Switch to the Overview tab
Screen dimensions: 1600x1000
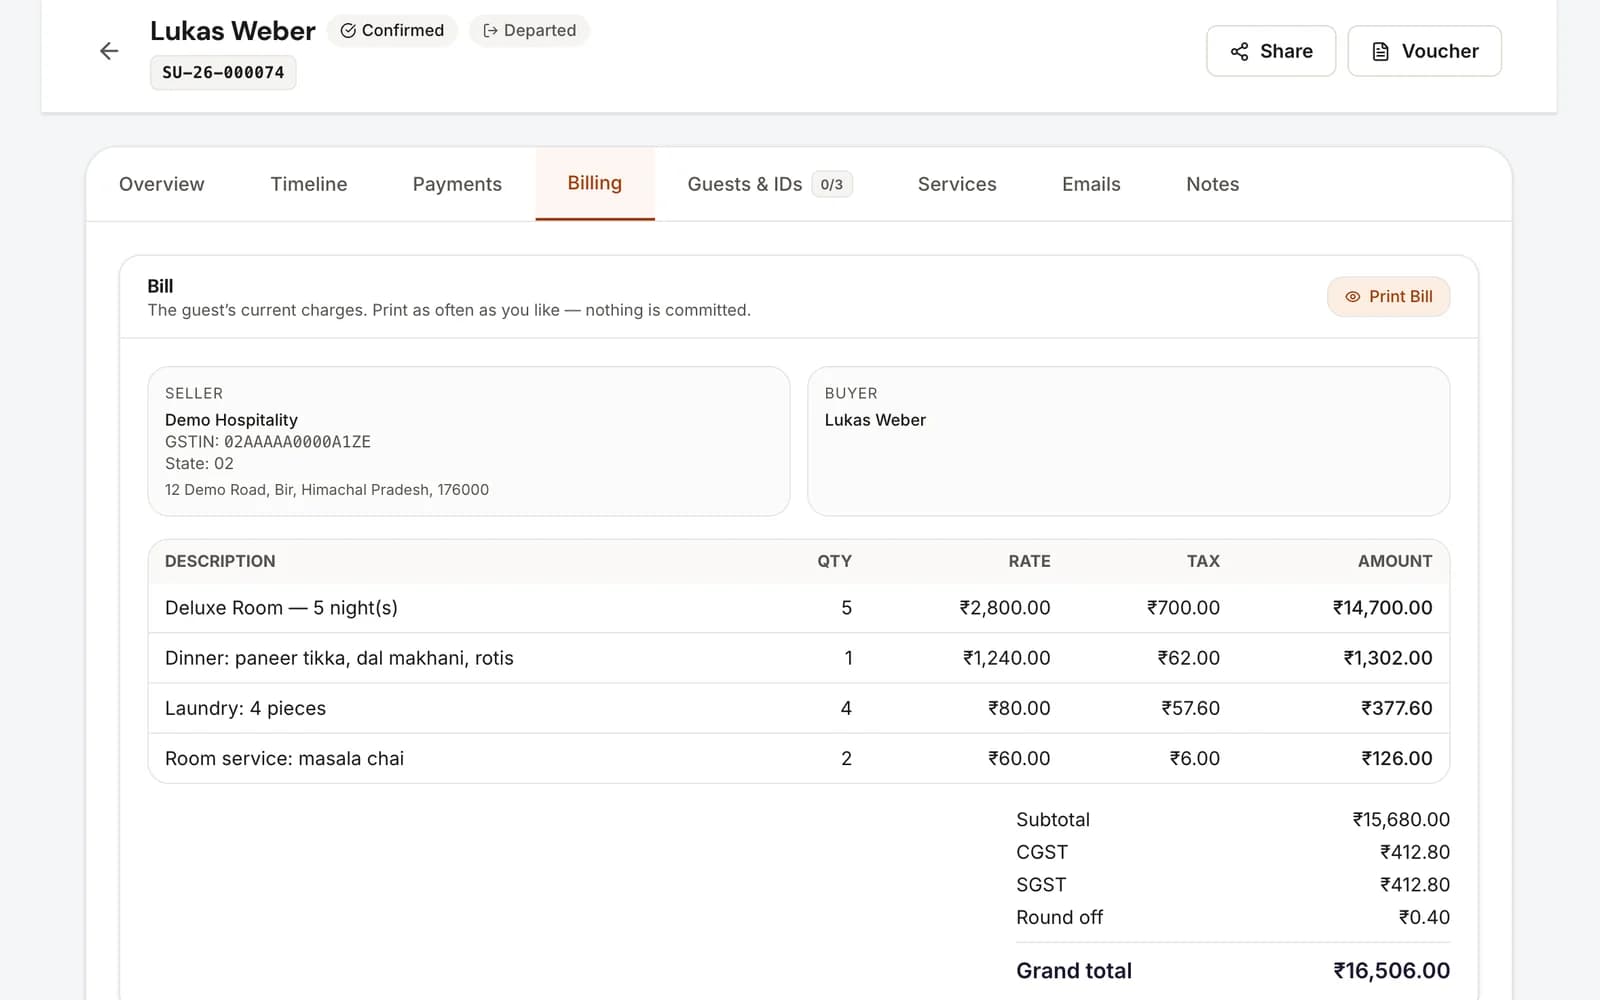click(162, 184)
